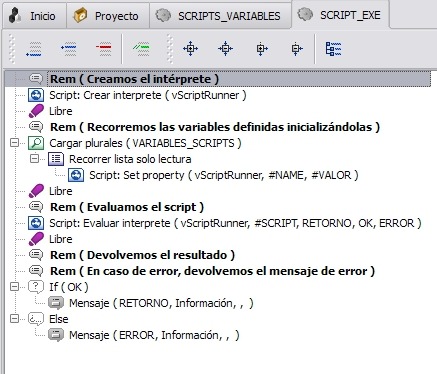
Task: Click the third small node expand icon
Action: [x=262, y=49]
